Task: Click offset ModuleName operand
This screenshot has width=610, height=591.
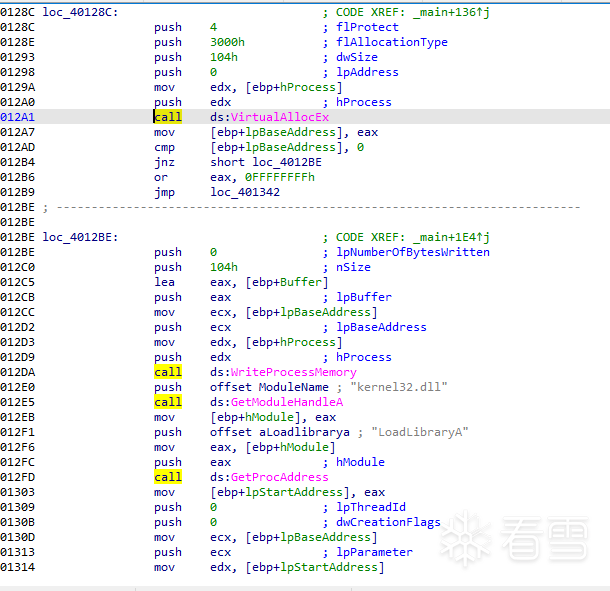Action: (269, 387)
